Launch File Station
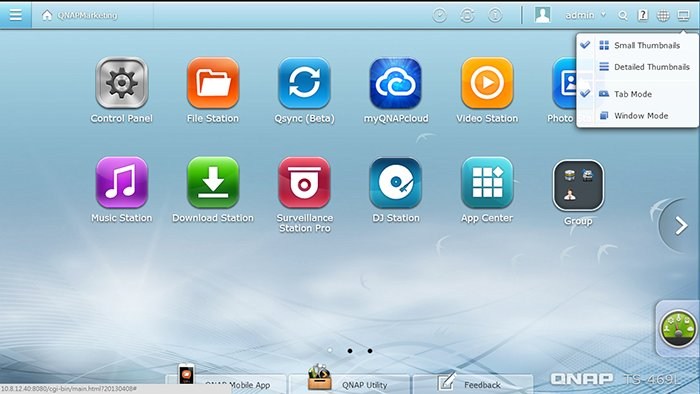The image size is (700, 394). [x=213, y=83]
